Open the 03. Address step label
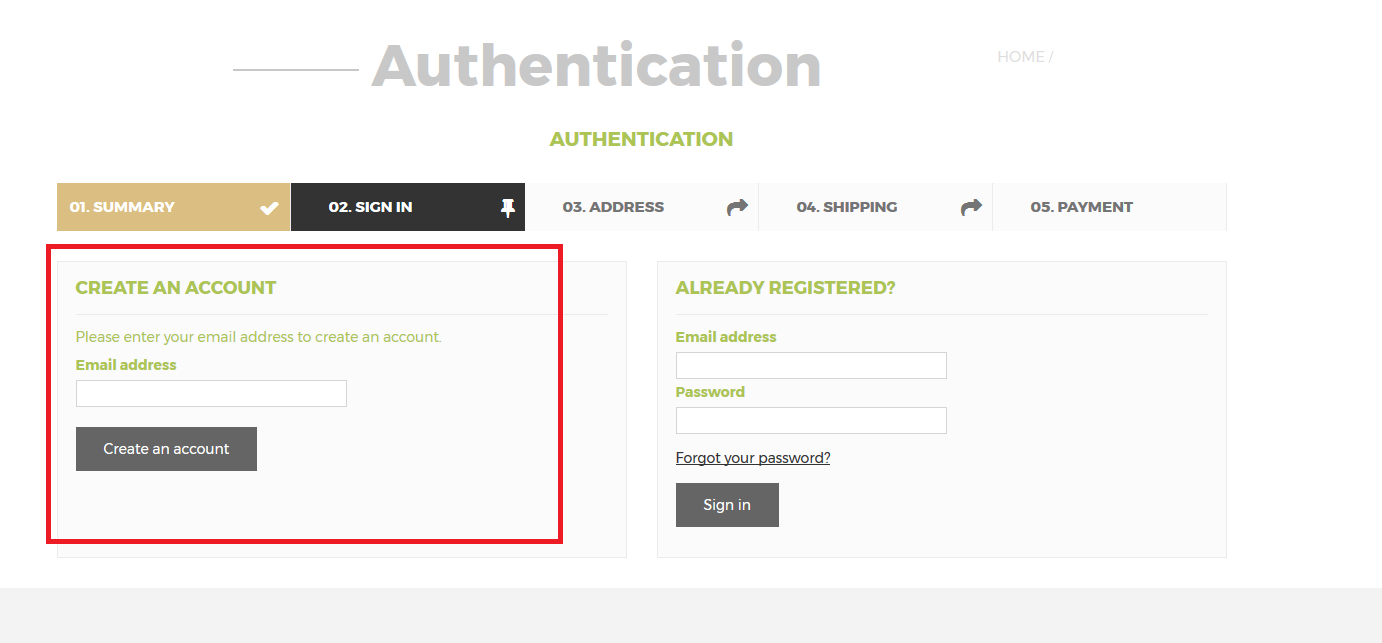The width and height of the screenshot is (1382, 643). 613,207
